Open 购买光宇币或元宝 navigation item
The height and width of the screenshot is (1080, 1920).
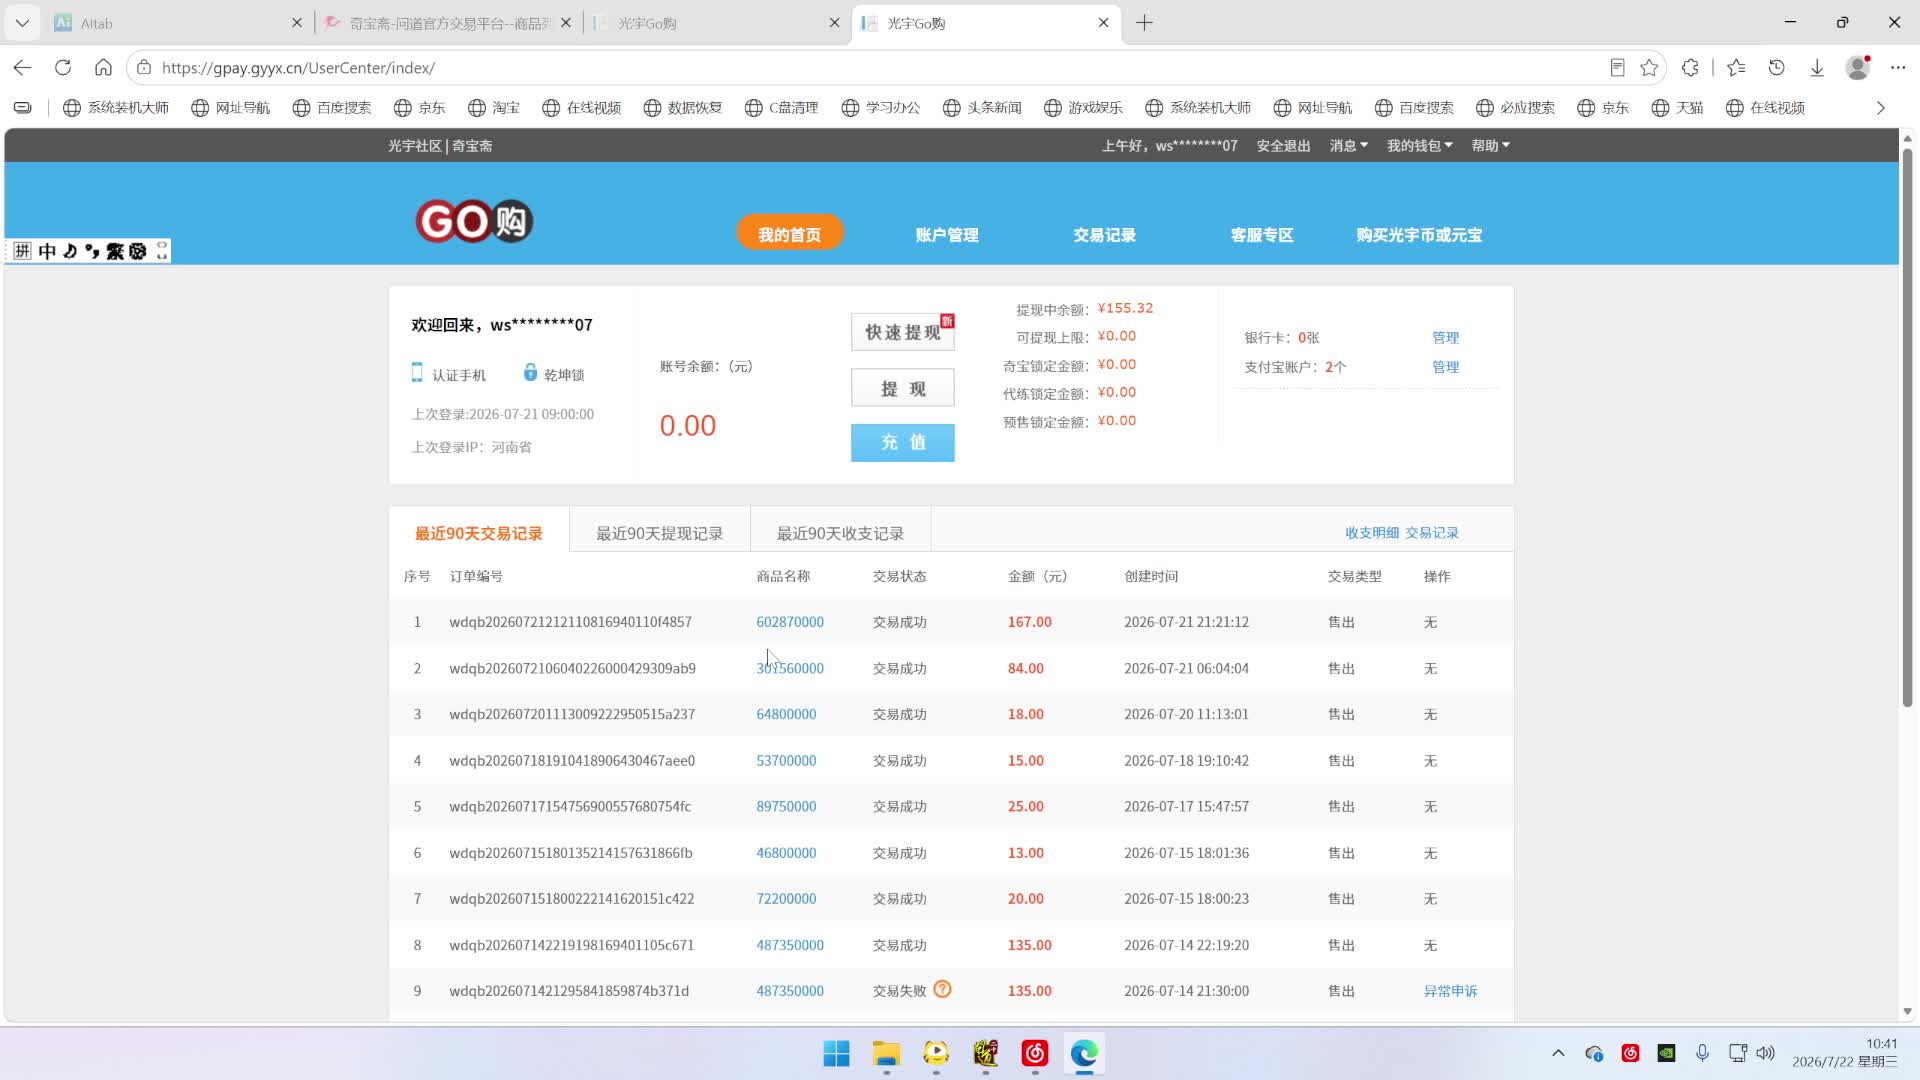click(1419, 234)
